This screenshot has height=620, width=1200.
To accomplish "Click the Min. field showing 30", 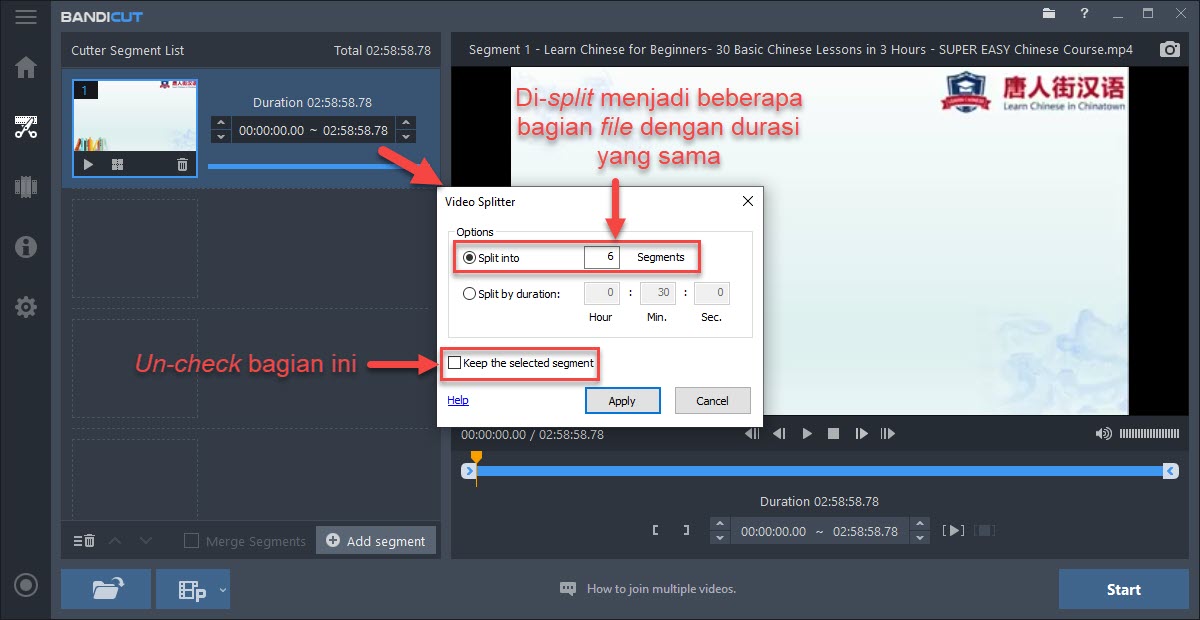I will pos(657,293).
